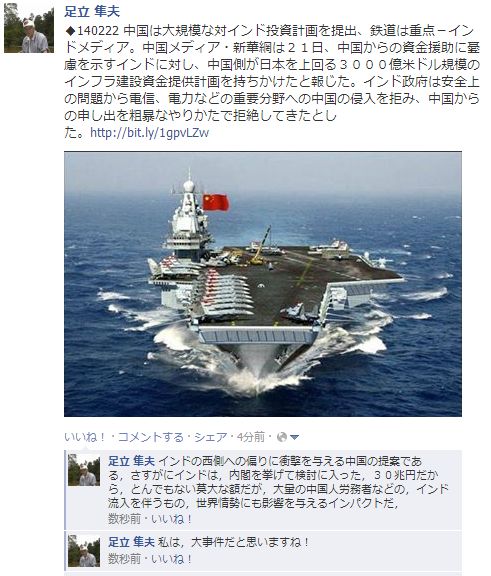This screenshot has width=491, height=576.
Task: Click the post author's profile picture
Action: point(29,28)
